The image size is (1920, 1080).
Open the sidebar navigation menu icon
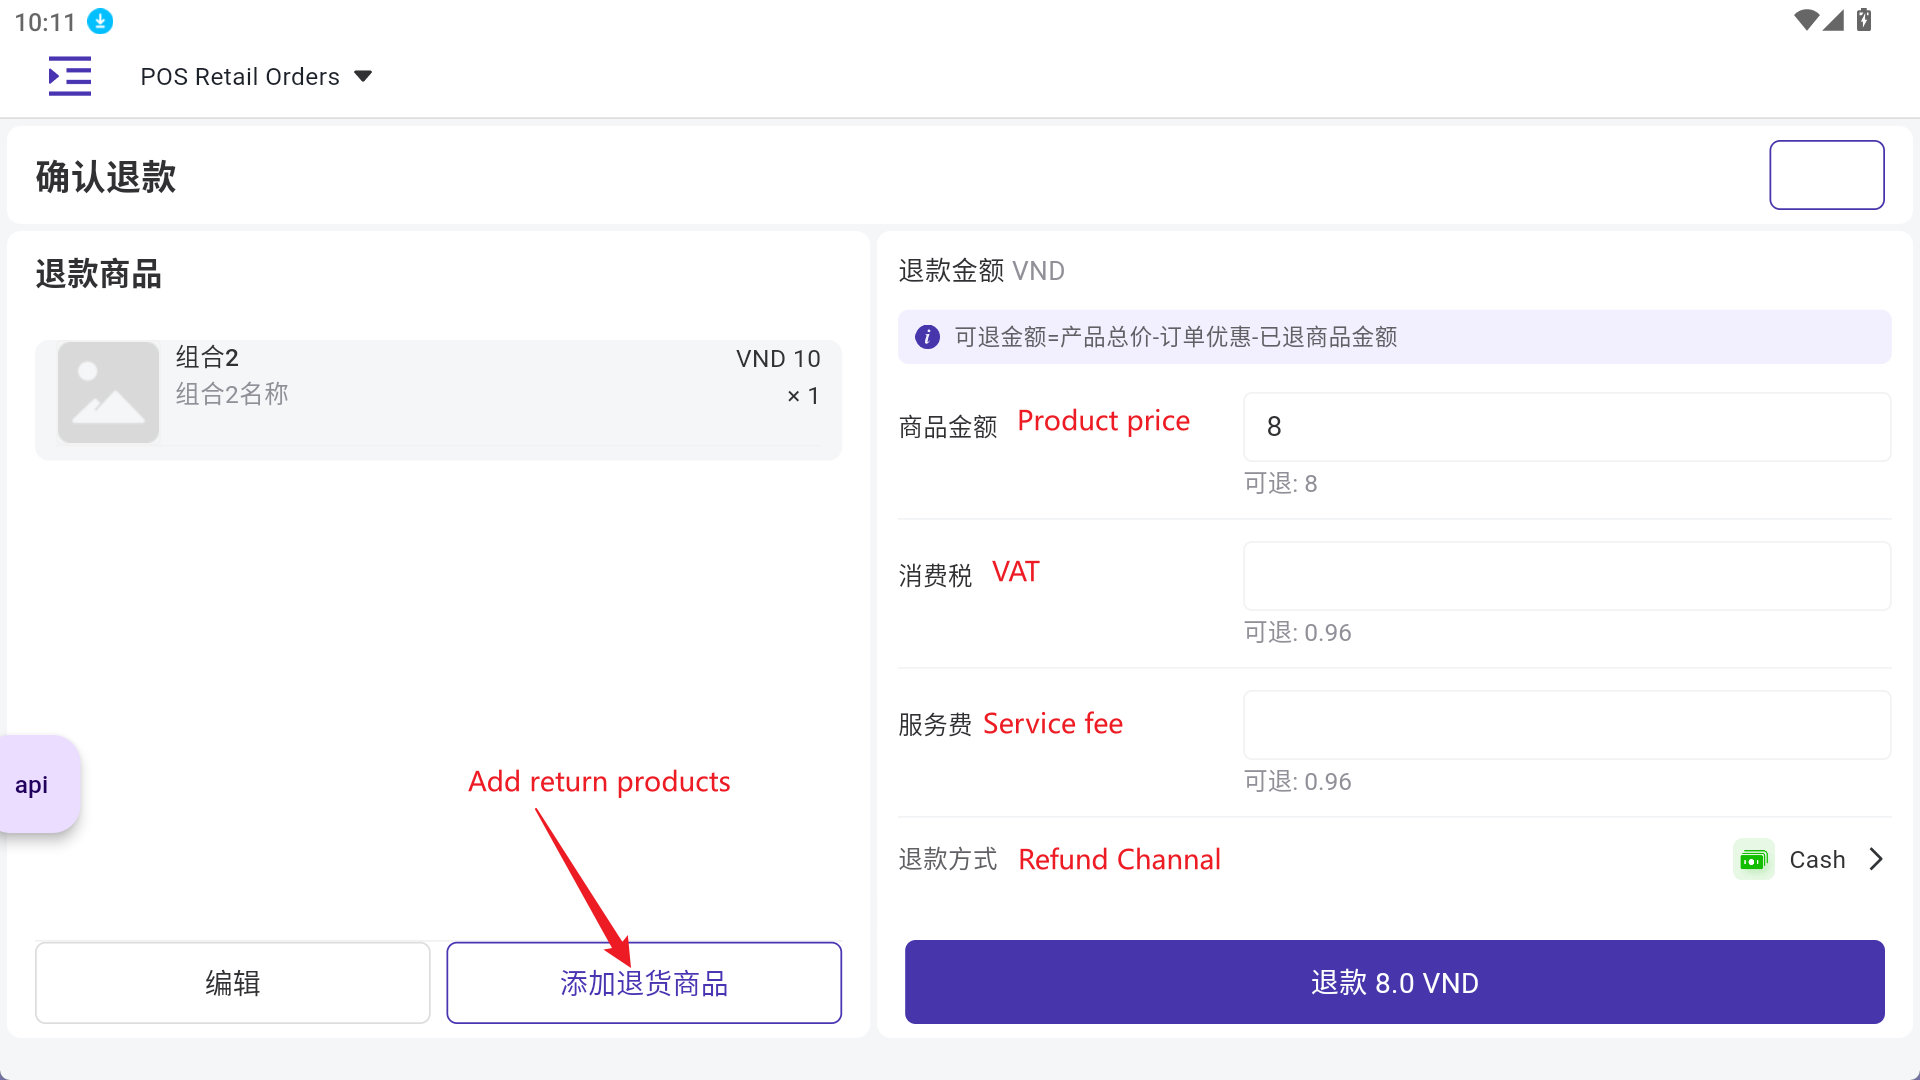(x=70, y=76)
